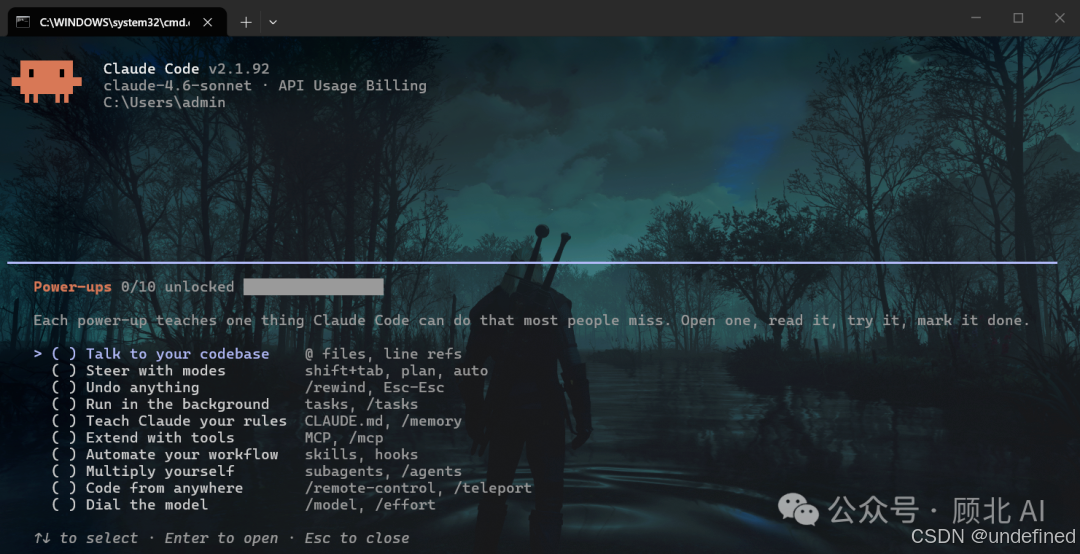This screenshot has height=554, width=1080.
Task: Check the Extend with tools box
Action: click(63, 438)
